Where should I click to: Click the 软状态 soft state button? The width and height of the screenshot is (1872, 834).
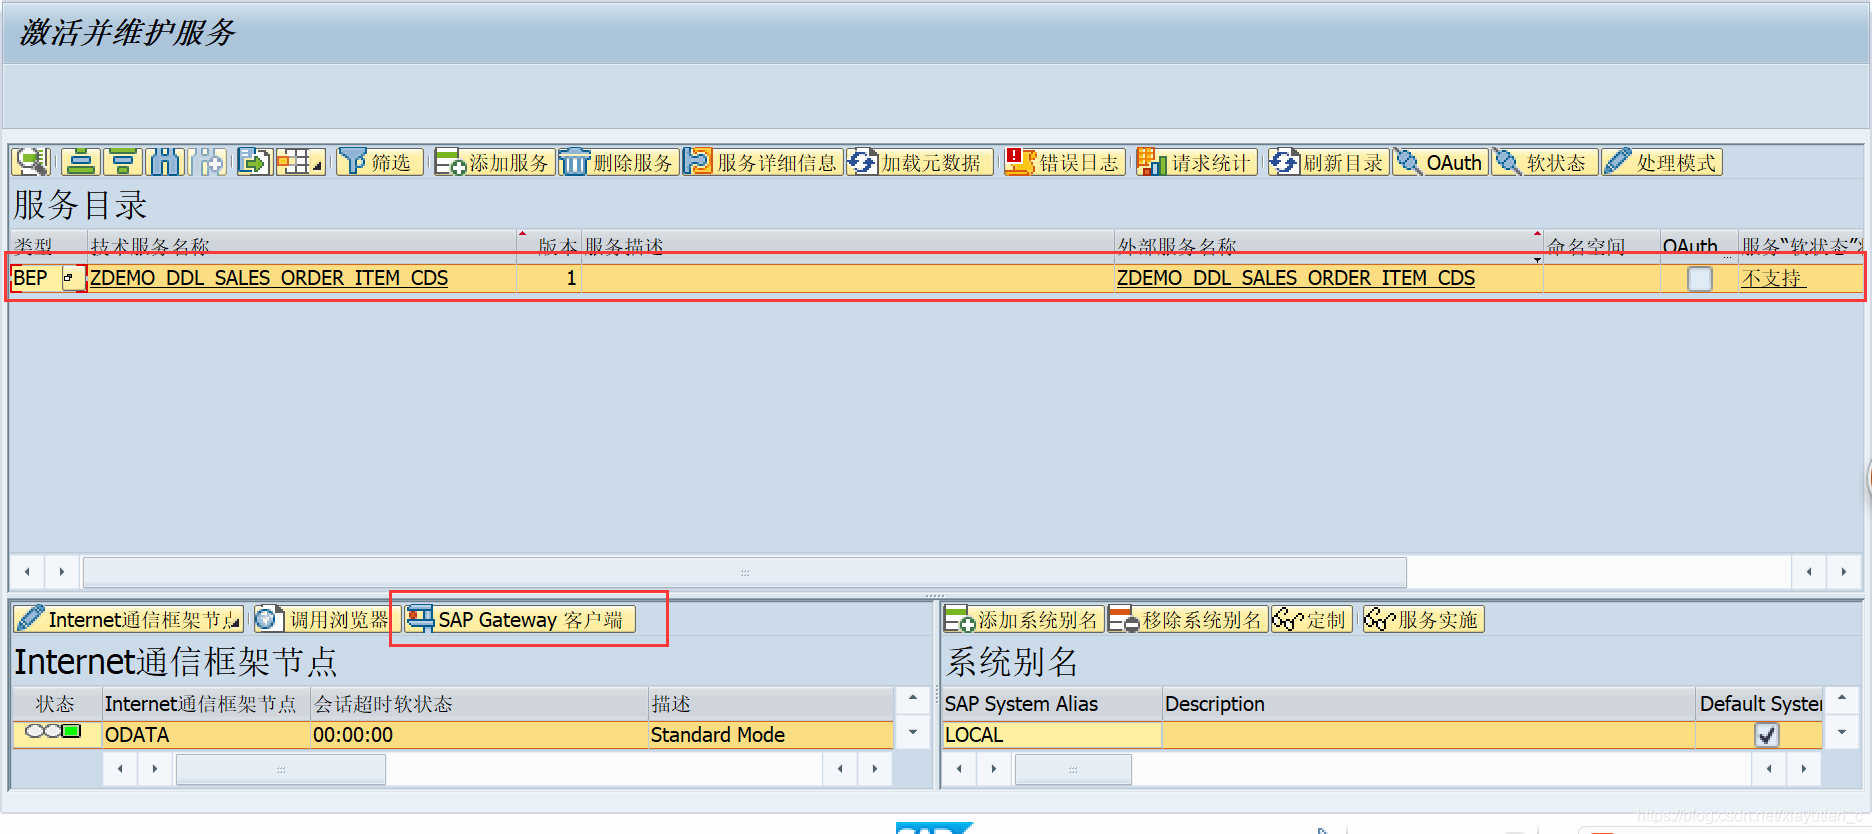click(x=1543, y=162)
